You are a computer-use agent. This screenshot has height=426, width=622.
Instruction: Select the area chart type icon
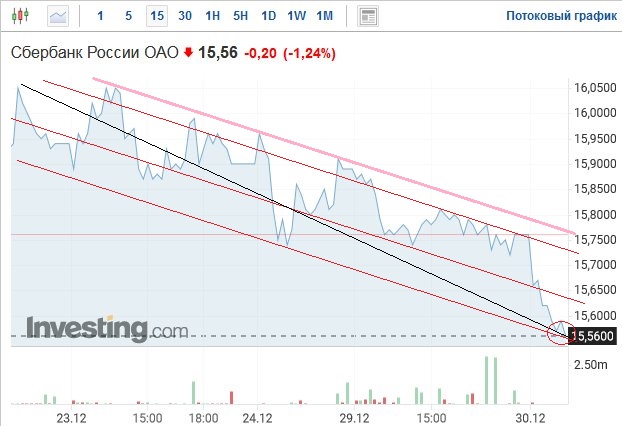58,16
